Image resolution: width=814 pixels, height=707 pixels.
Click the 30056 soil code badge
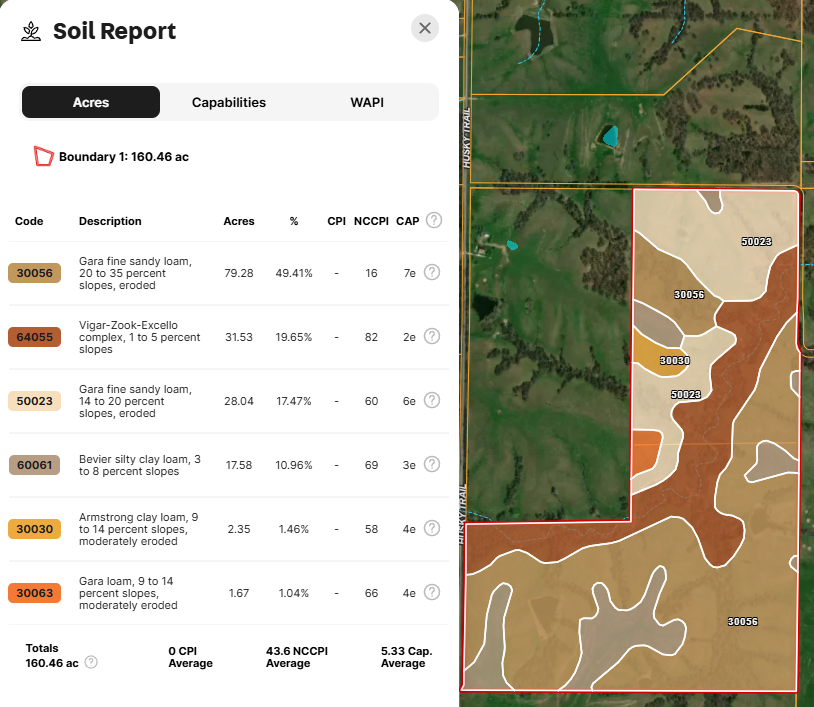click(37, 271)
